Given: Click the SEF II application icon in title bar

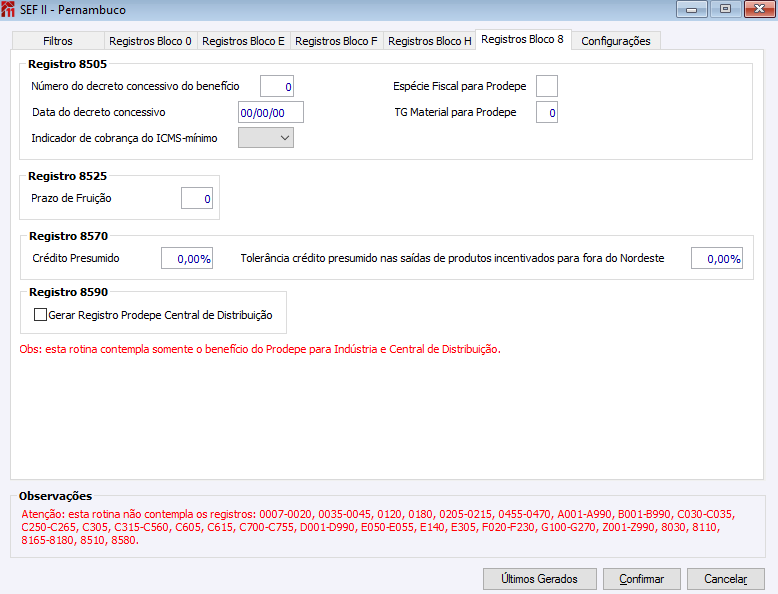Looking at the screenshot, I should pyautogui.click(x=8, y=9).
